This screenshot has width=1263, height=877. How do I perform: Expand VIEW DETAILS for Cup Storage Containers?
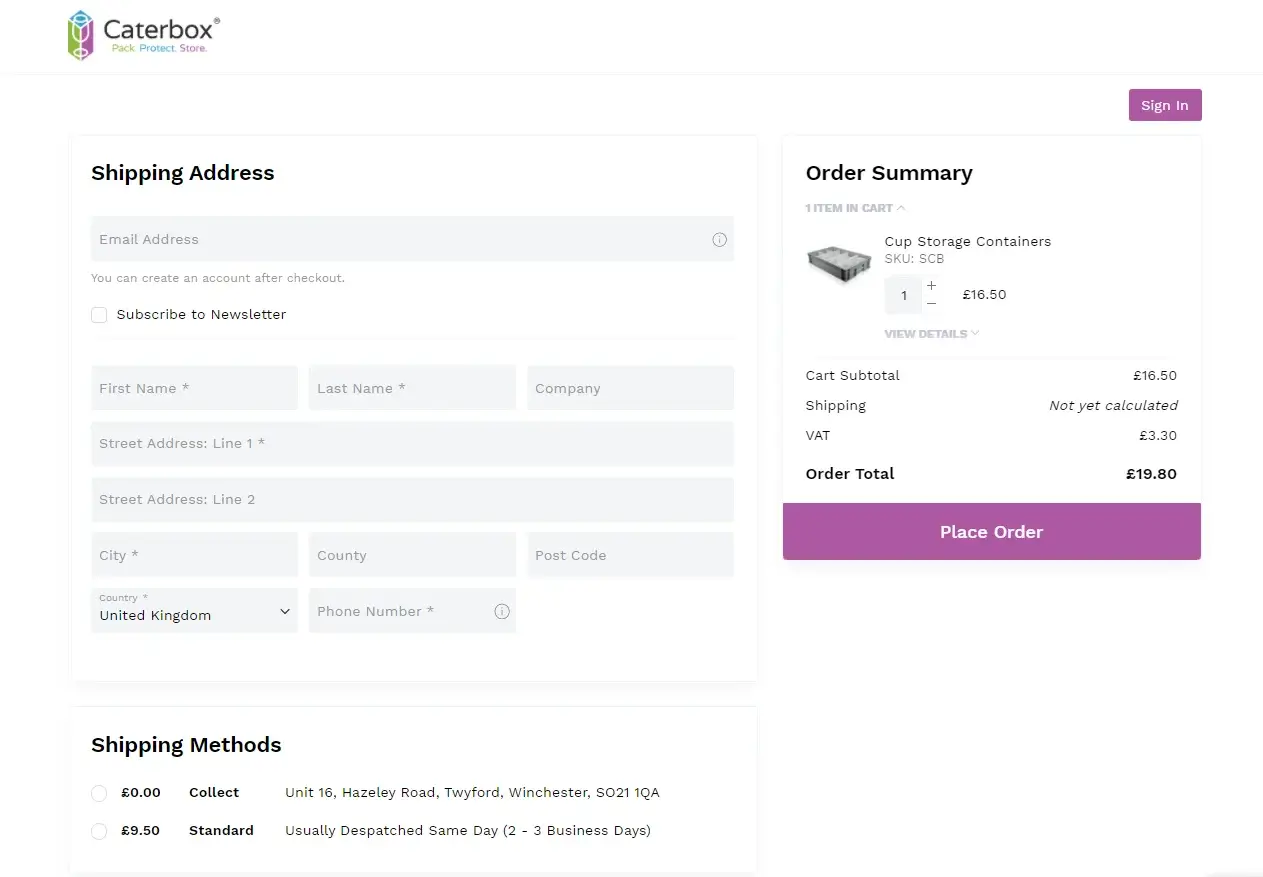click(x=930, y=333)
